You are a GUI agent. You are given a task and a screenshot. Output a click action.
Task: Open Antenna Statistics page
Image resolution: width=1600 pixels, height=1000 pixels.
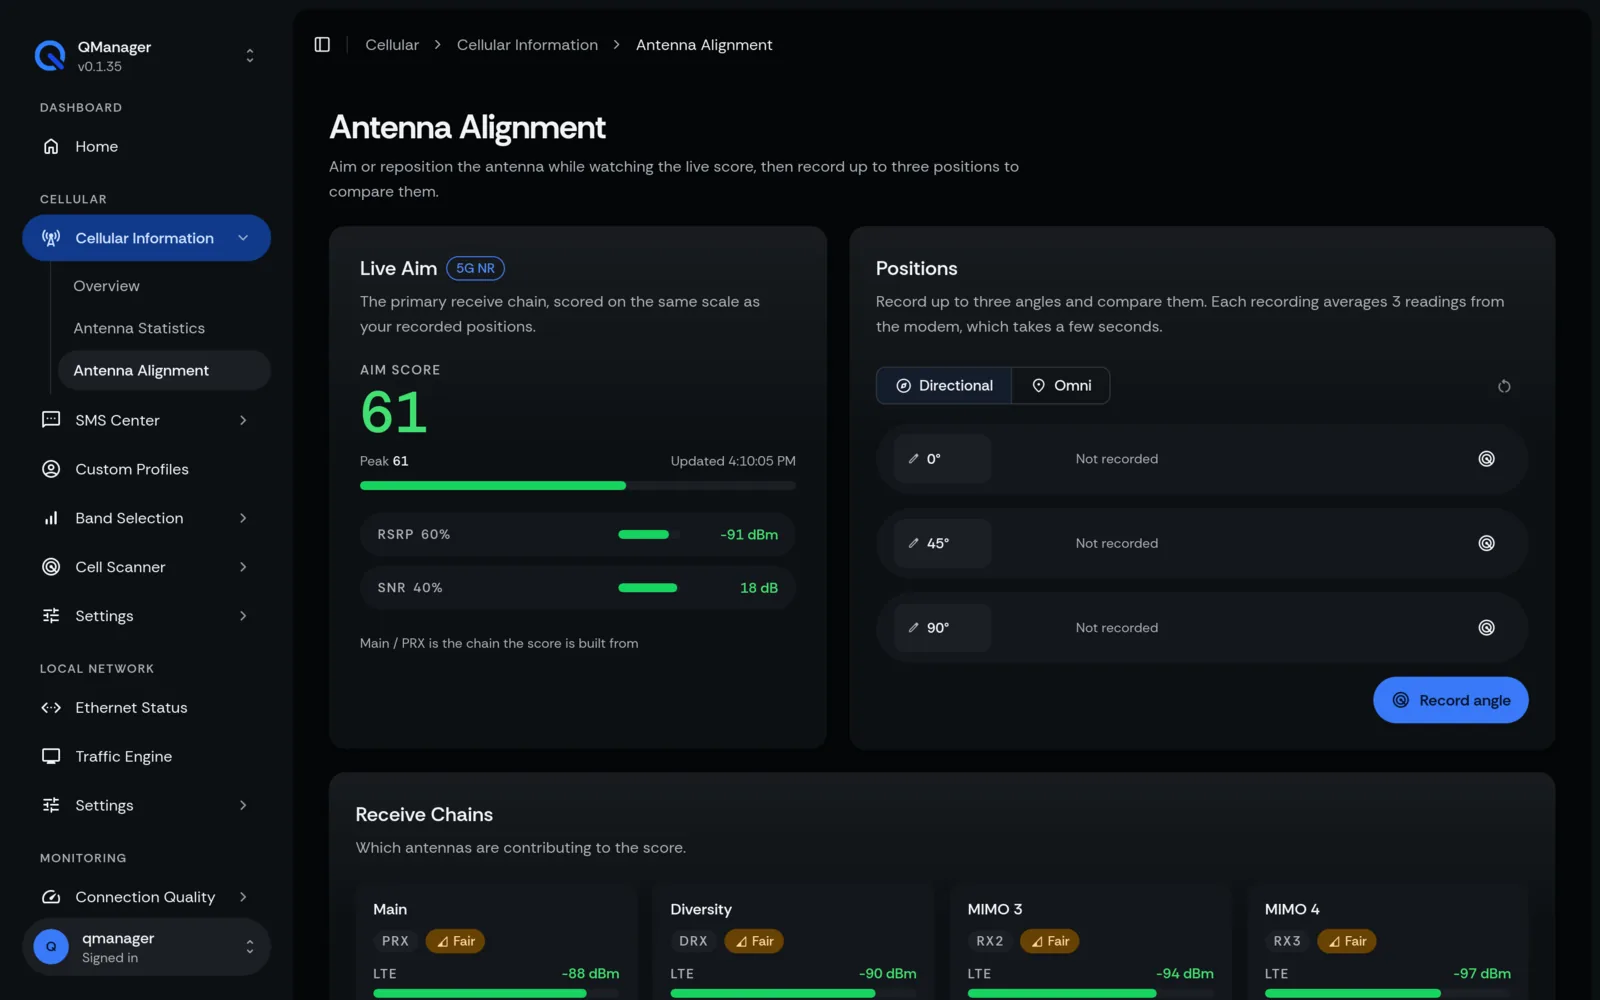click(139, 328)
